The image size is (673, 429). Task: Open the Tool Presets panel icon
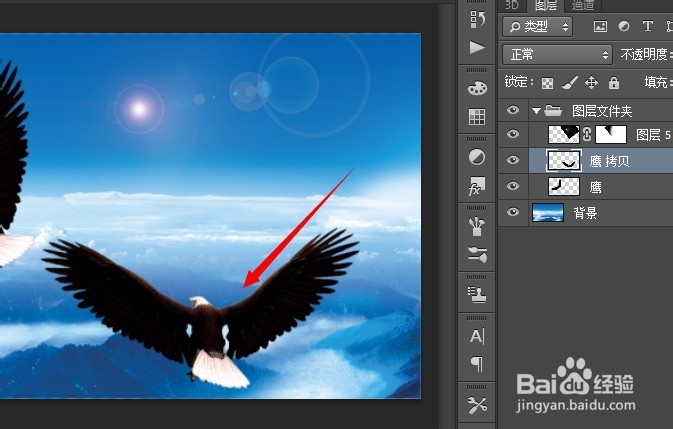pos(477,405)
